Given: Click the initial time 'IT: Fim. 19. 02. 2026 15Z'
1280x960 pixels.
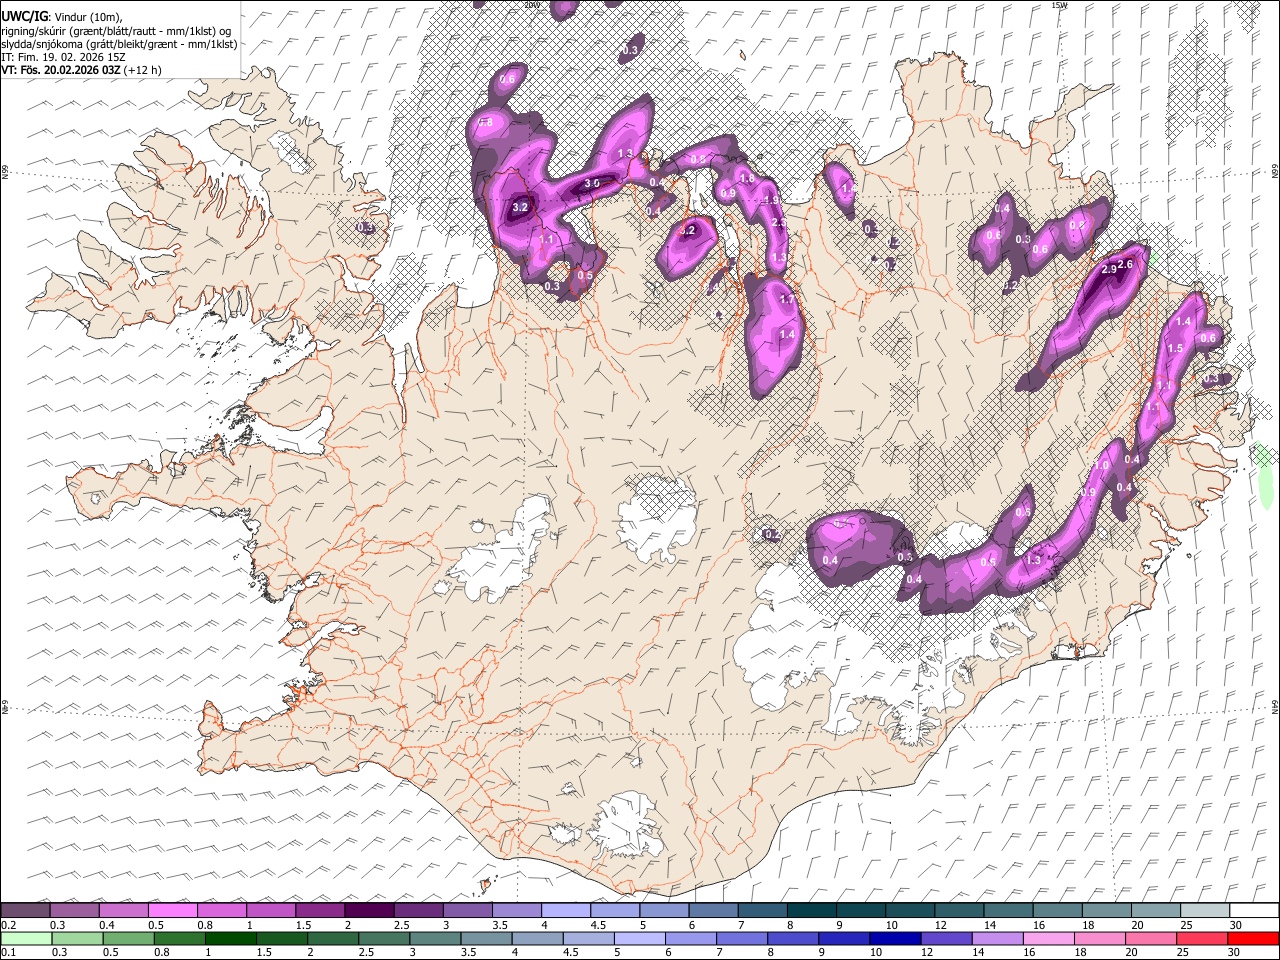Looking at the screenshot, I should coord(63,57).
